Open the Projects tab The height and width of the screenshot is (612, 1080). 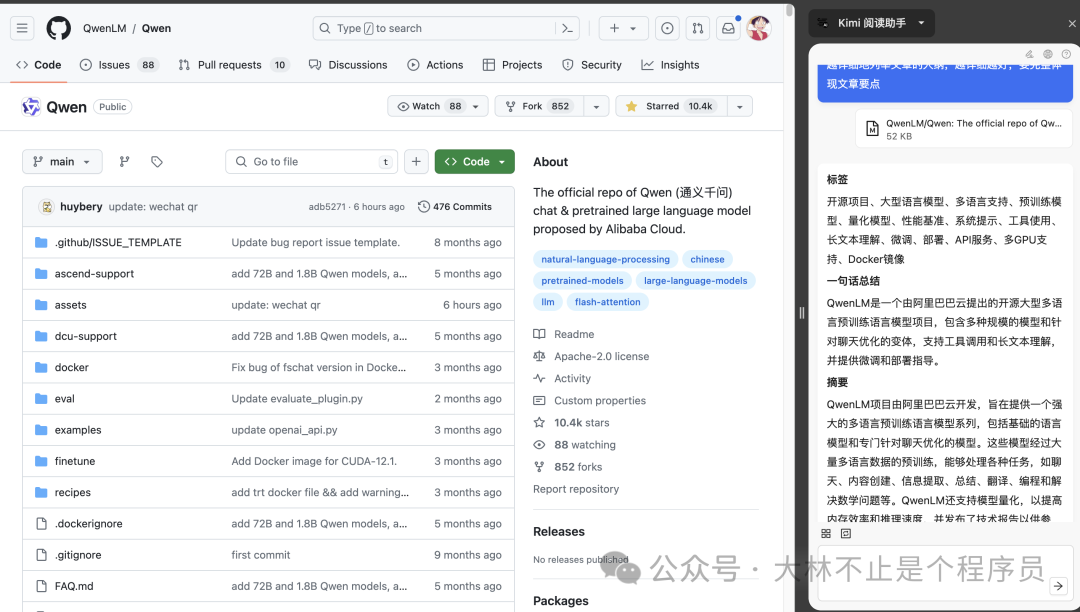pyautogui.click(x=512, y=65)
